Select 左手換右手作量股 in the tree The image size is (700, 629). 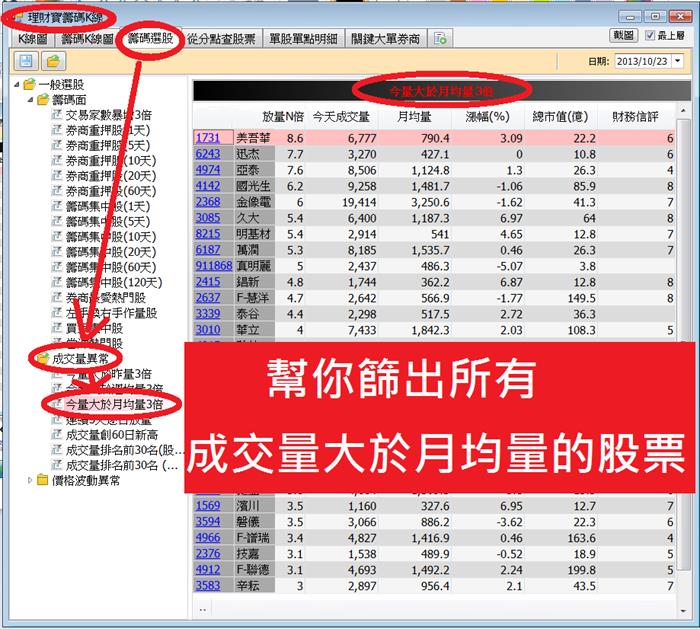coord(111,312)
